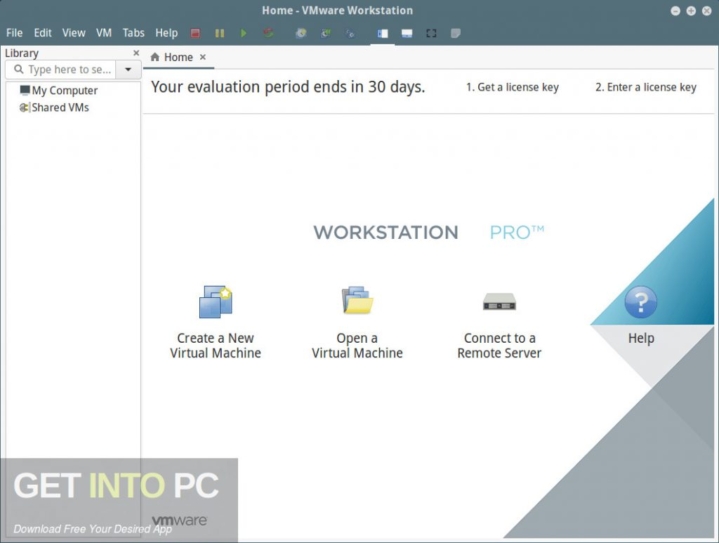Click the take snapshot toolbar icon
The image size is (719, 543).
coord(301,33)
